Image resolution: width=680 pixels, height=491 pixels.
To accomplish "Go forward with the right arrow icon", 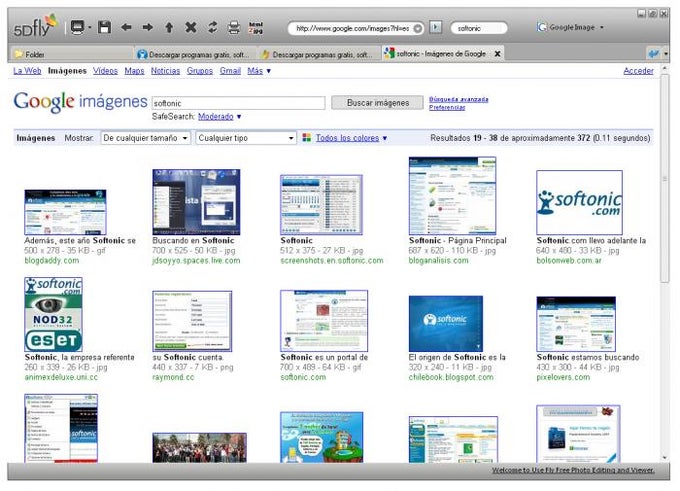I will [x=148, y=27].
